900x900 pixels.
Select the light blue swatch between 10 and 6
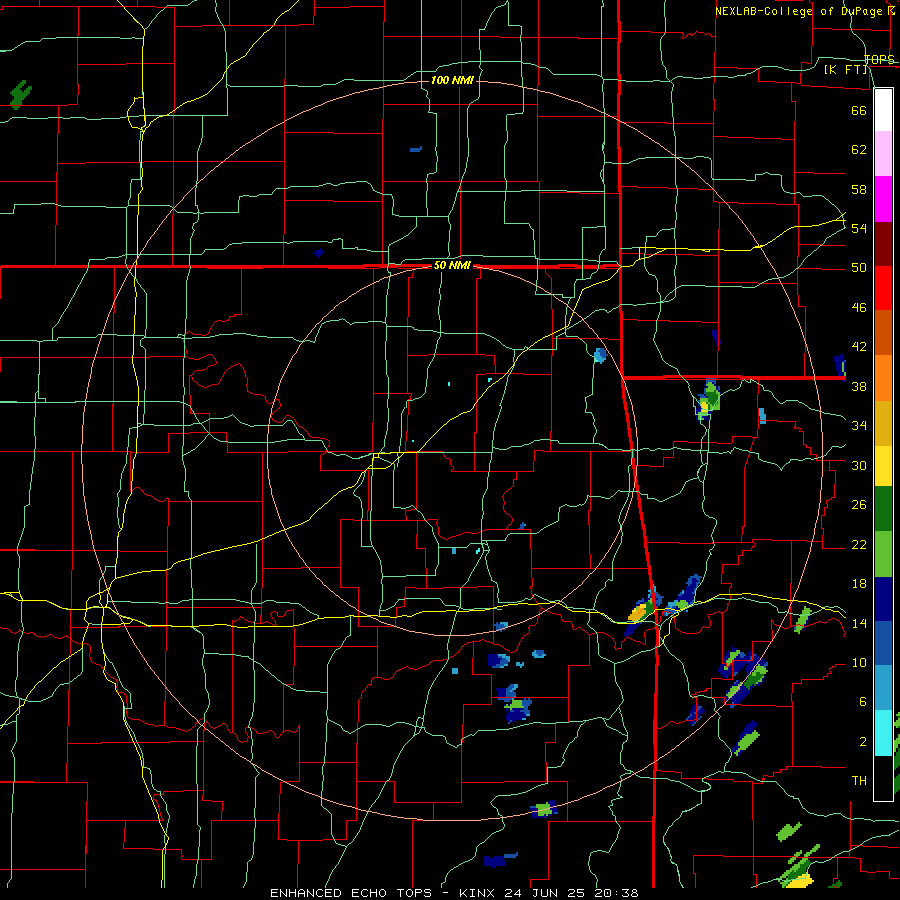click(x=883, y=688)
